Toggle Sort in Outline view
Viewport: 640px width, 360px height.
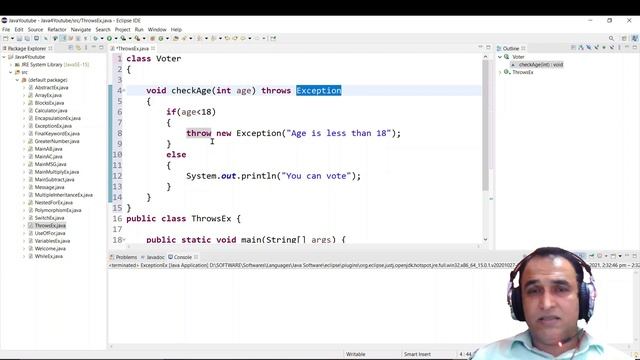point(581,48)
